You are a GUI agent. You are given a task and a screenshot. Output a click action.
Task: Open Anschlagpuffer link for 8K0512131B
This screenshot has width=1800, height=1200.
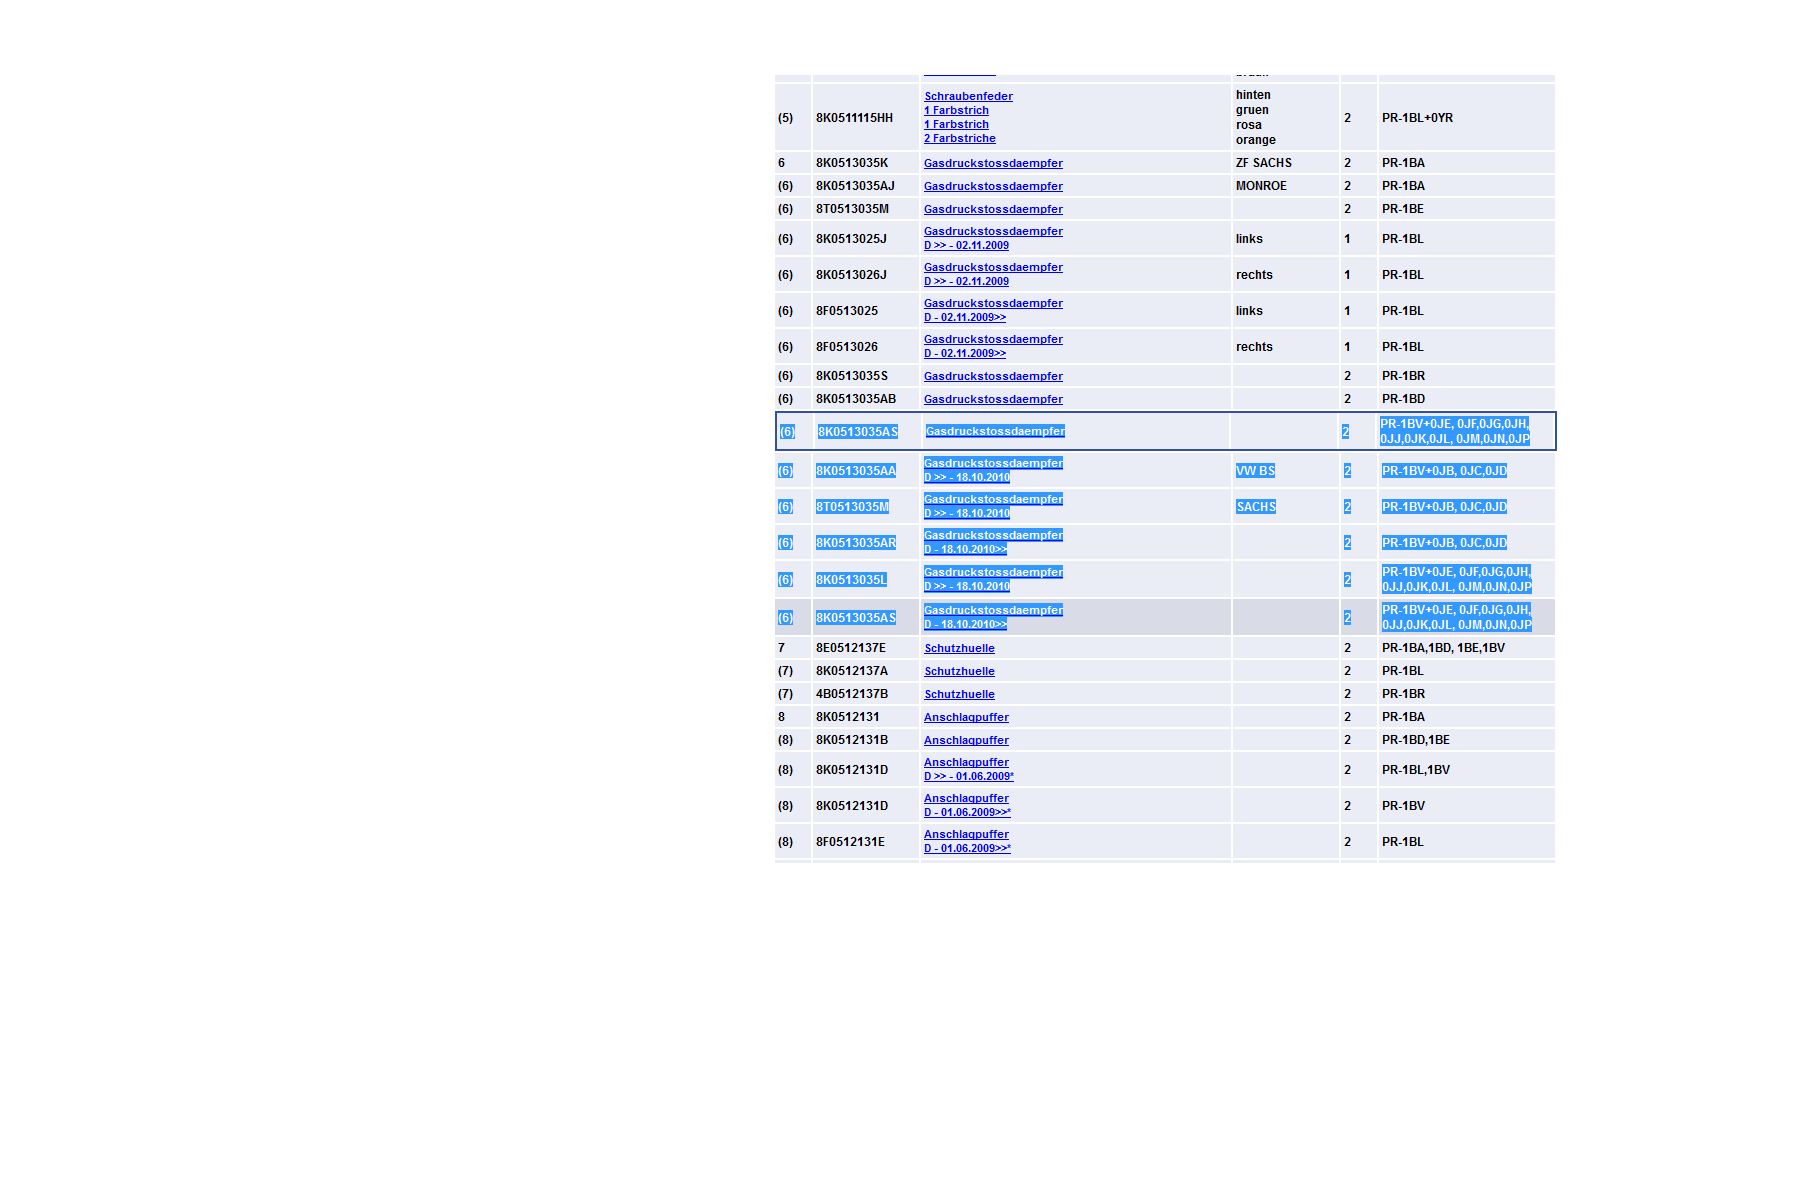(x=966, y=740)
